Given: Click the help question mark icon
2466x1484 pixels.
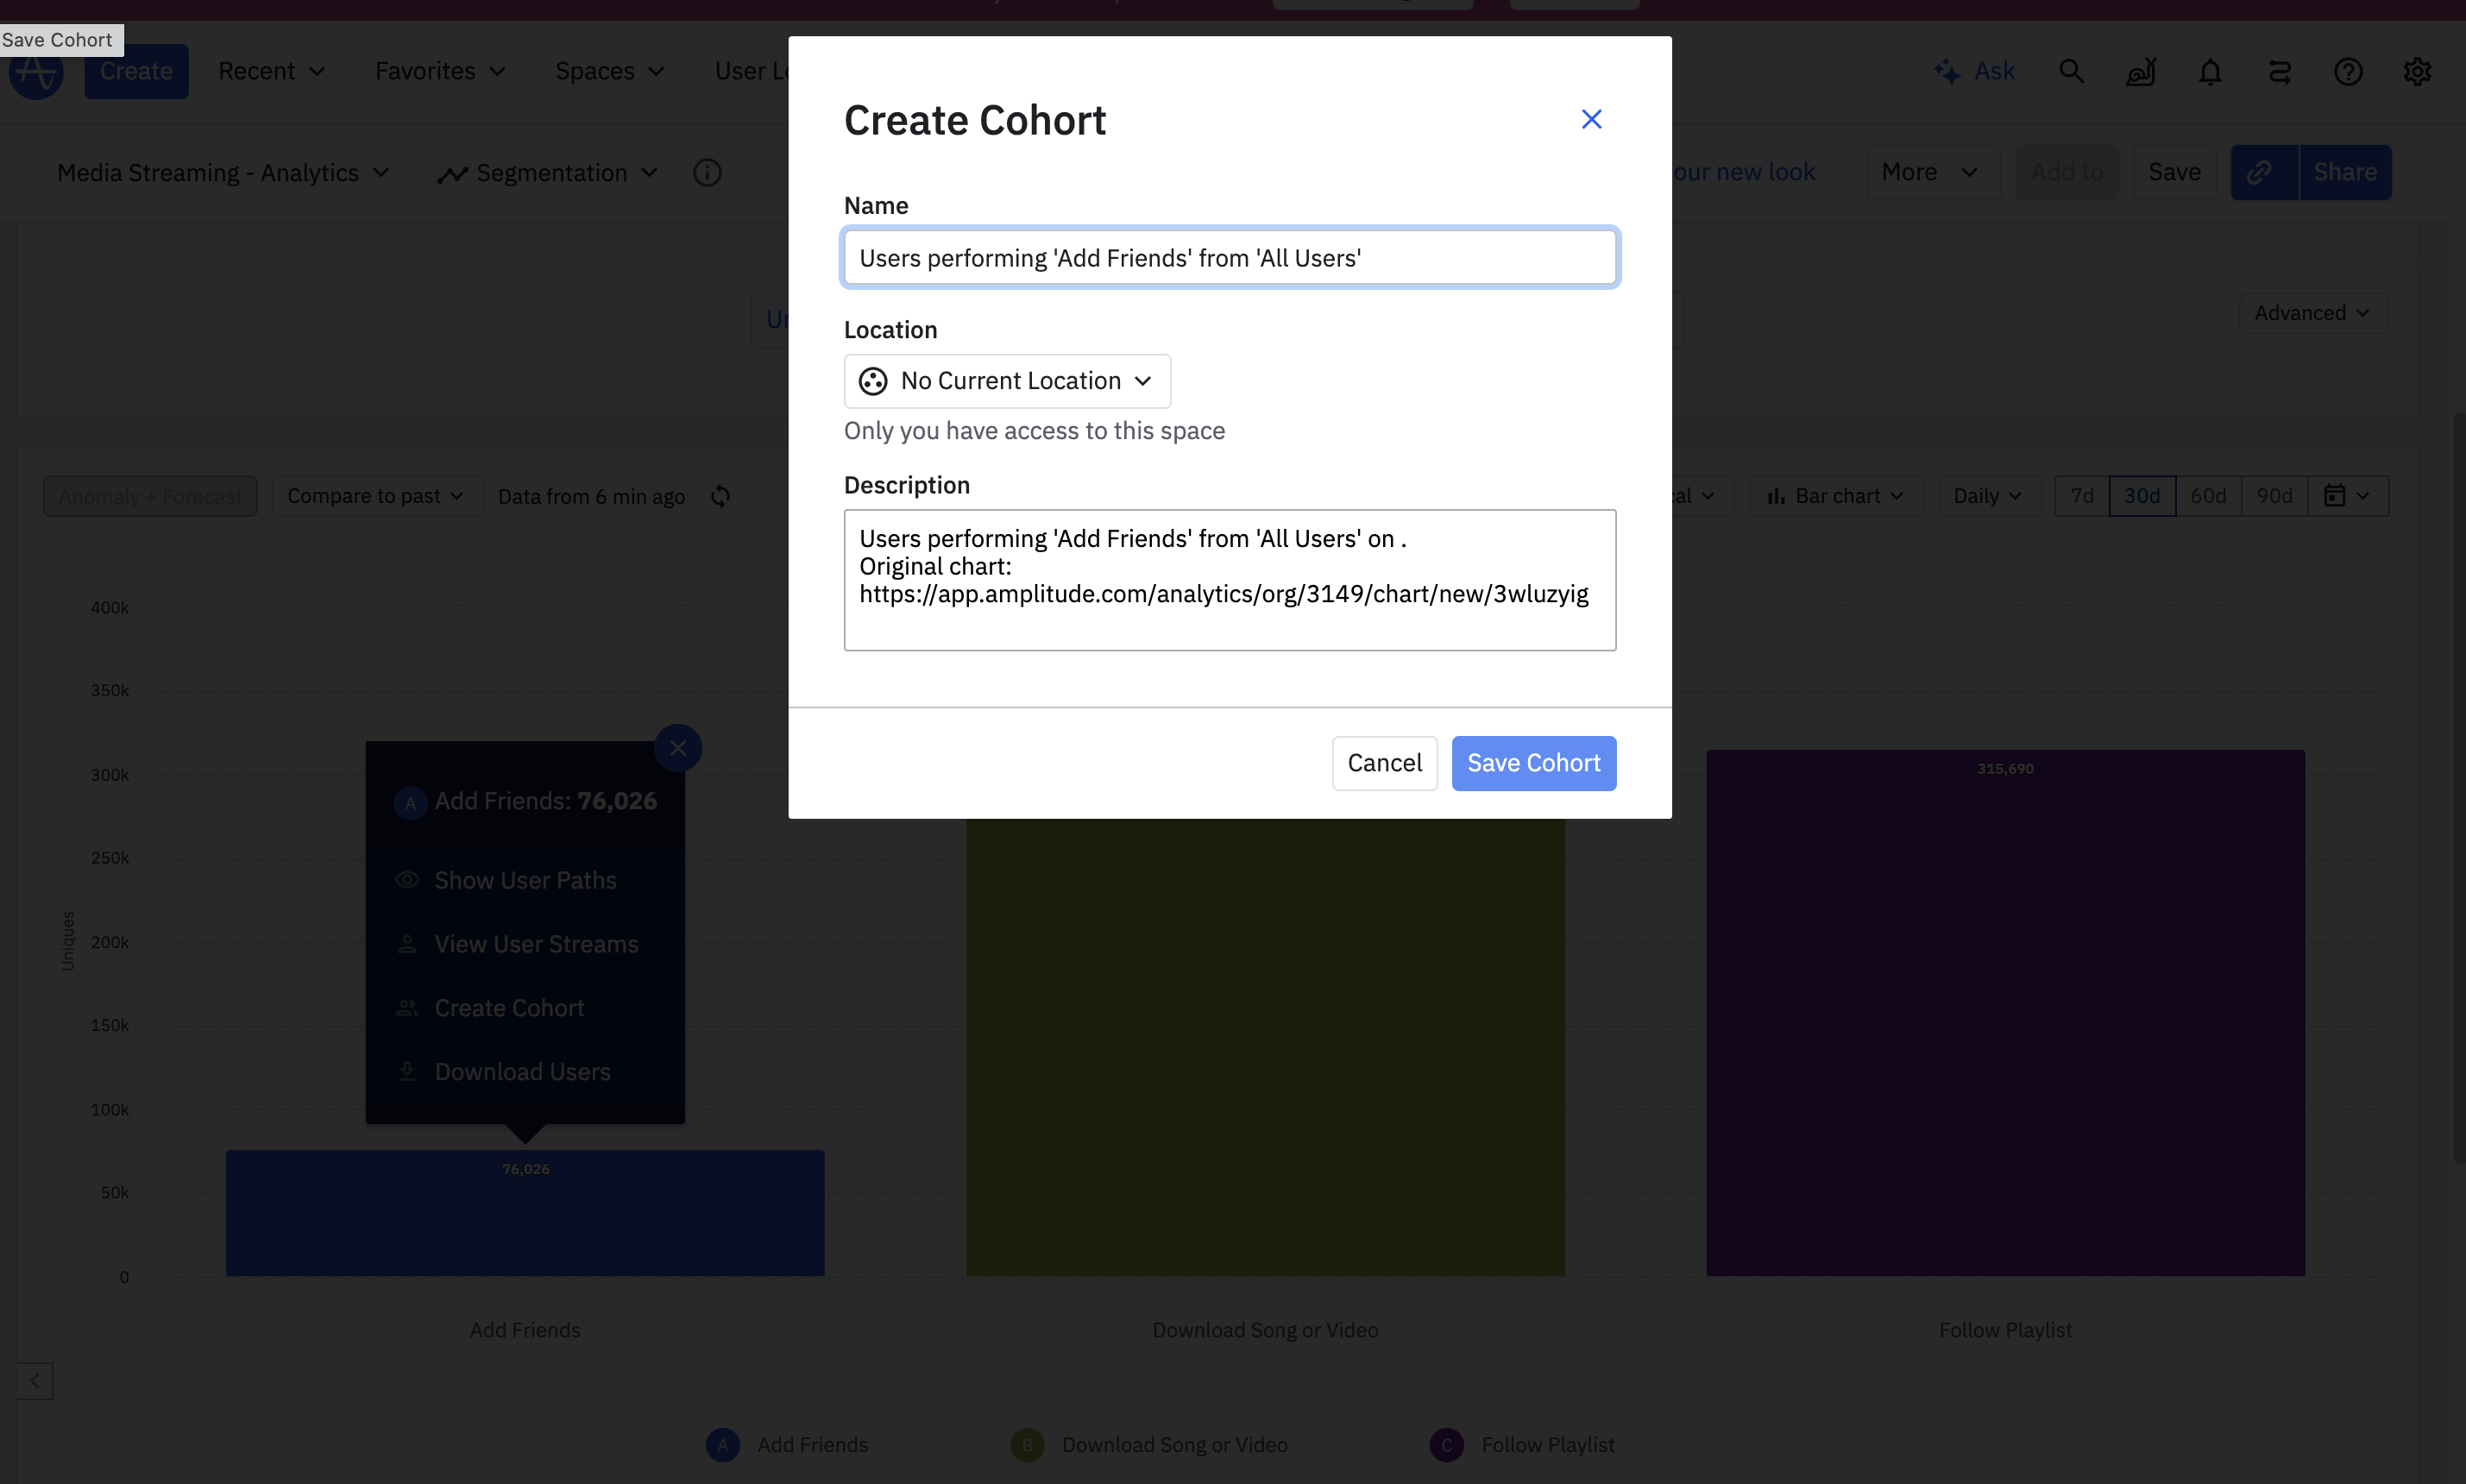Looking at the screenshot, I should click(x=2348, y=71).
